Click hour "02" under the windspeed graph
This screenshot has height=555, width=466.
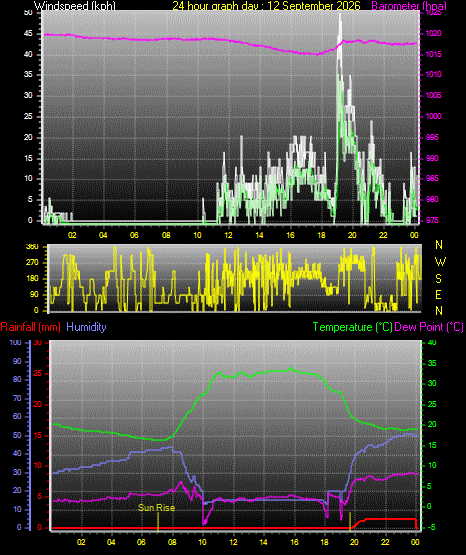pyautogui.click(x=72, y=235)
